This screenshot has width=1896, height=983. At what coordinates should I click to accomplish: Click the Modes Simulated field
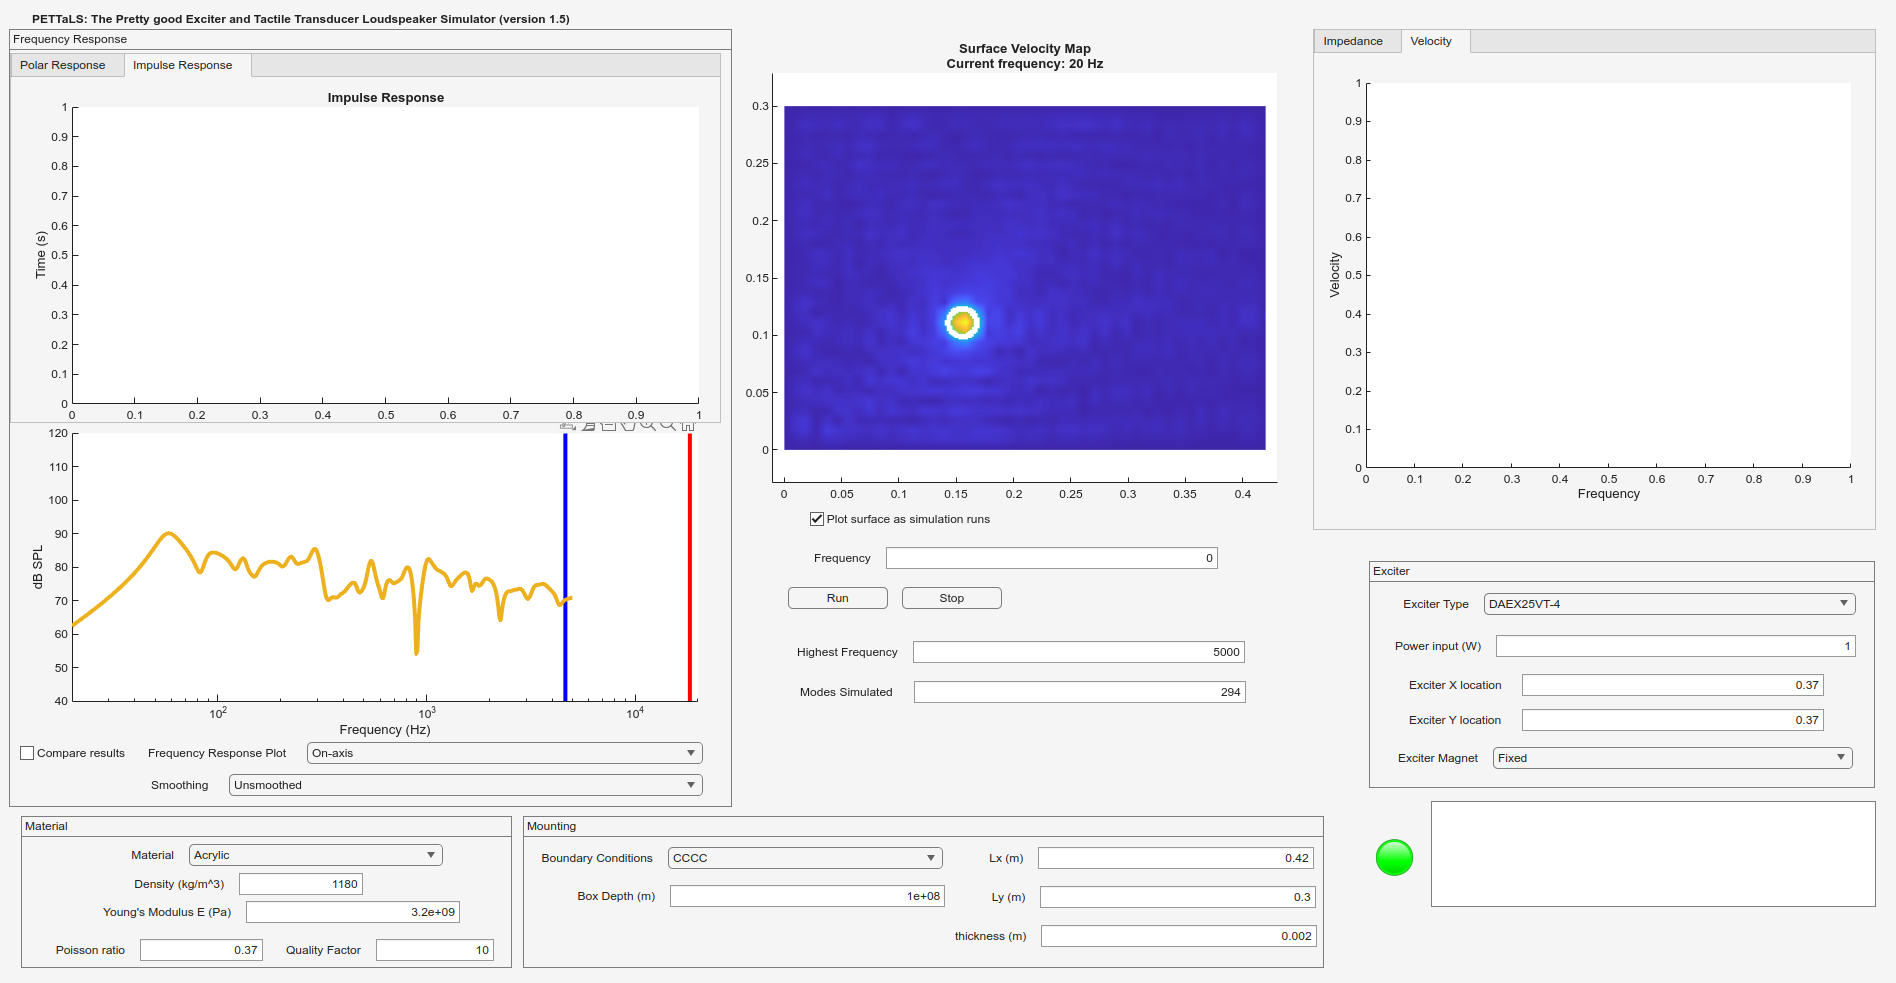coord(1079,692)
